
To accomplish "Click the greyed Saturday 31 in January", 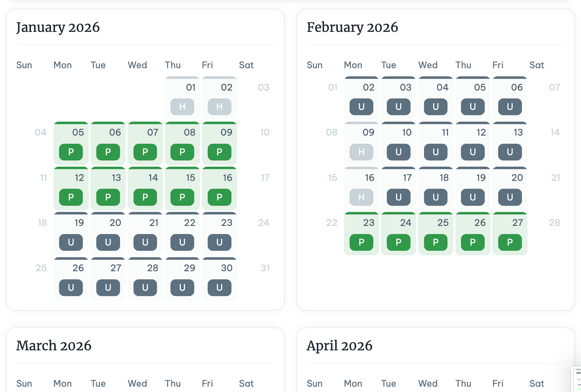I will tap(265, 268).
